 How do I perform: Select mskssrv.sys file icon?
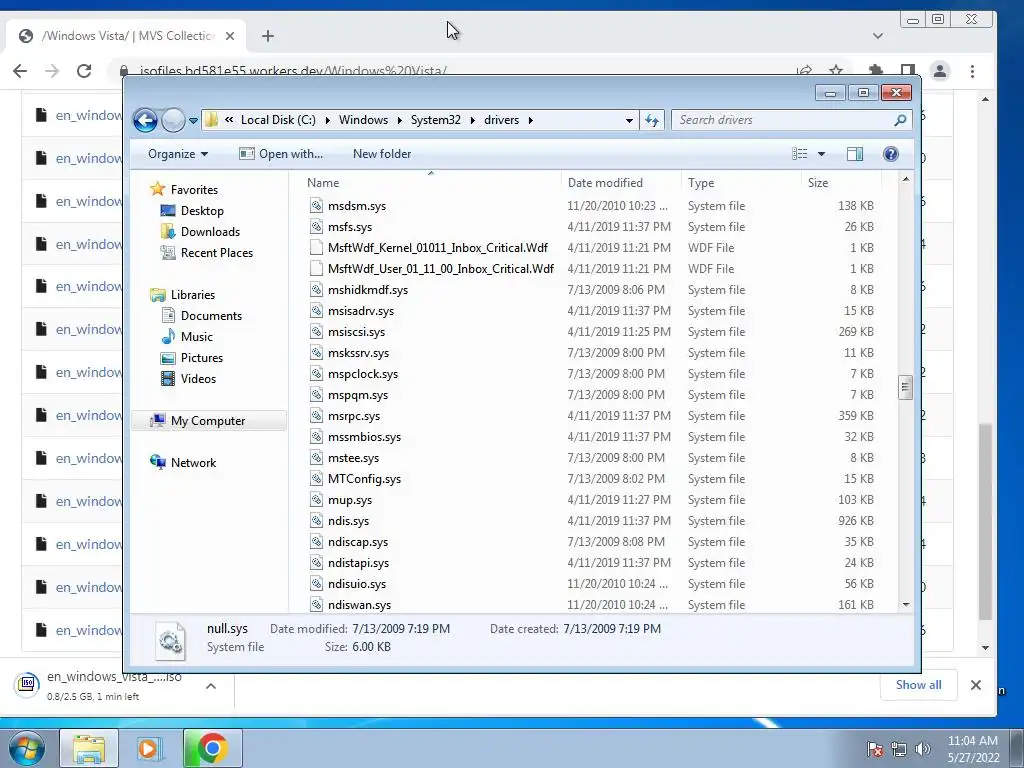(316, 353)
